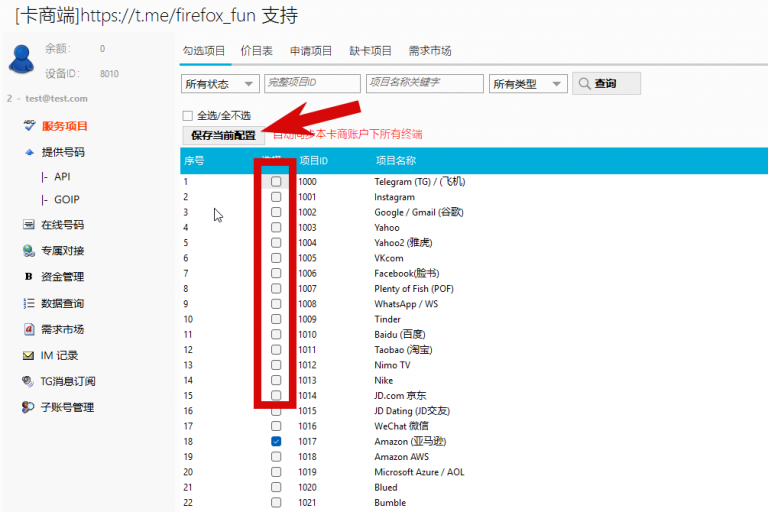Open the 需求市场 top tab
This screenshot has width=768, height=512.
(x=430, y=51)
